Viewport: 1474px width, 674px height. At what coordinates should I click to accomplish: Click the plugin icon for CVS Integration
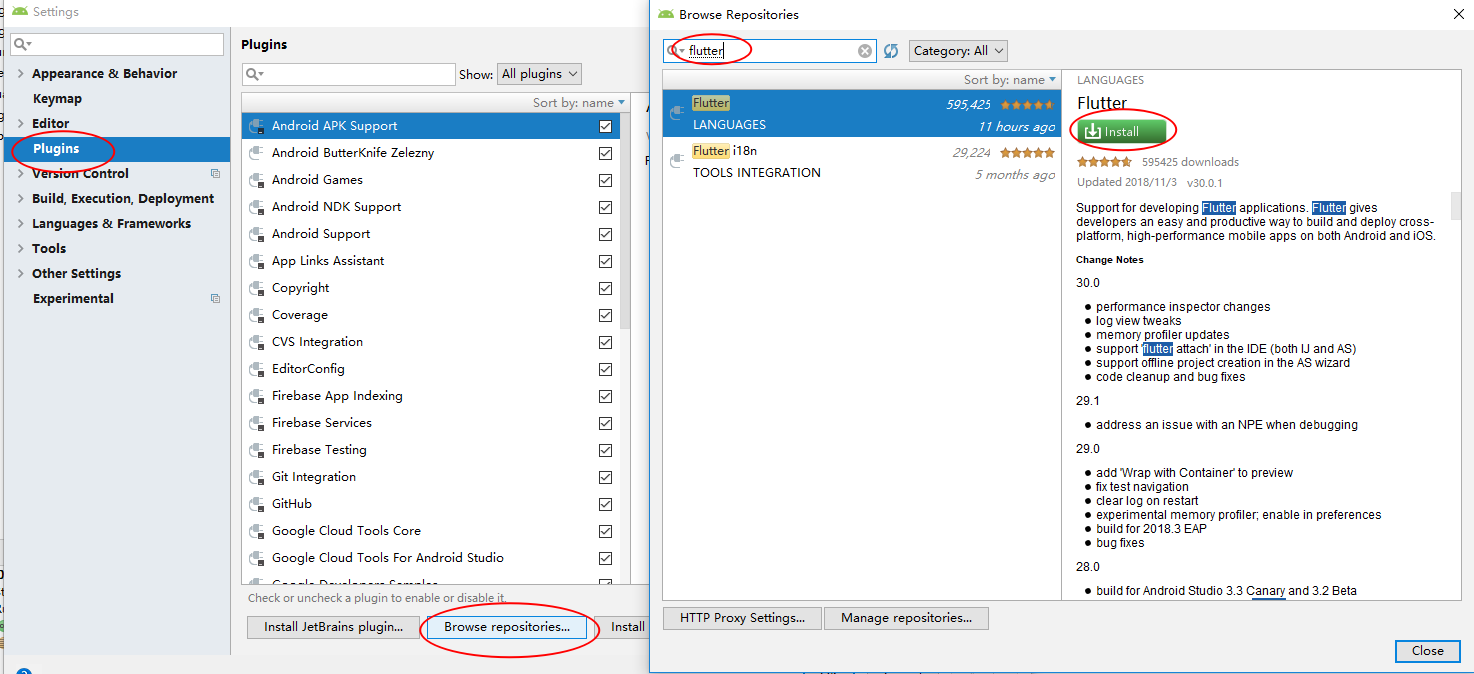257,342
